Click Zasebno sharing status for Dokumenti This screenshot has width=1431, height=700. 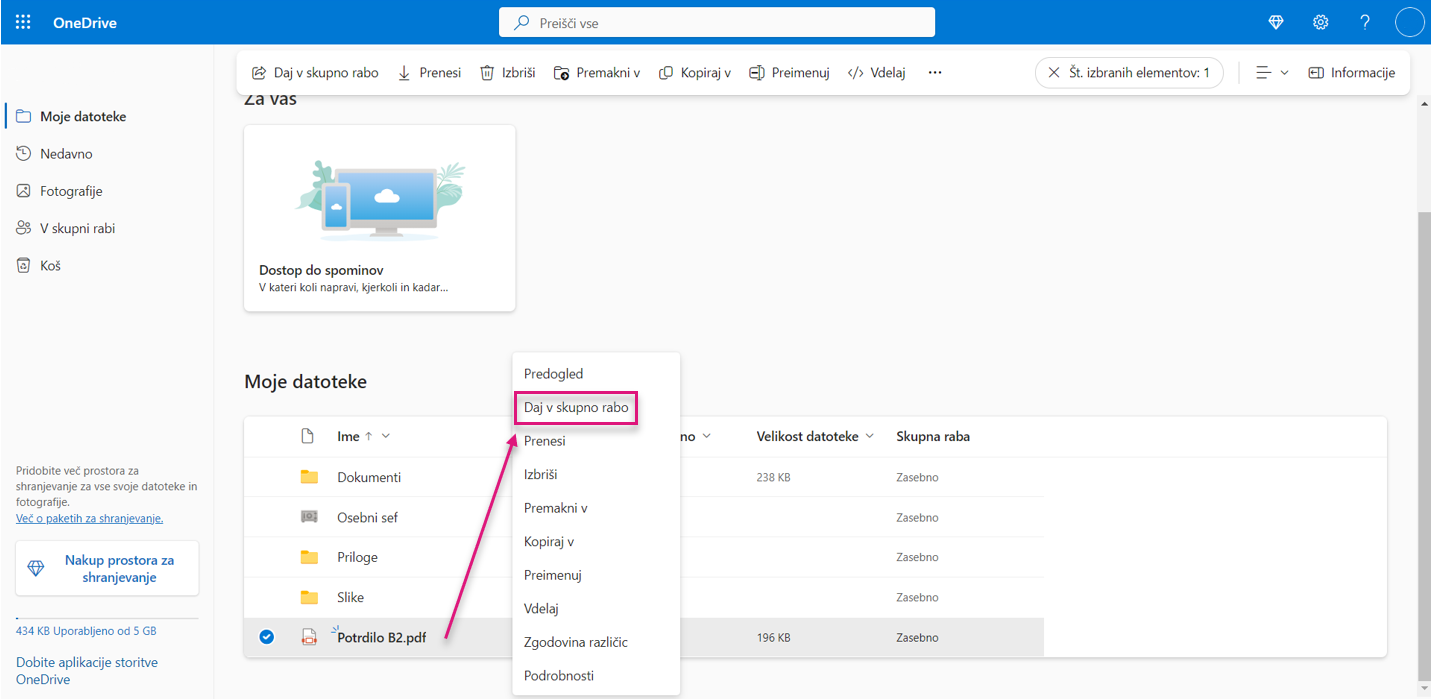click(917, 477)
